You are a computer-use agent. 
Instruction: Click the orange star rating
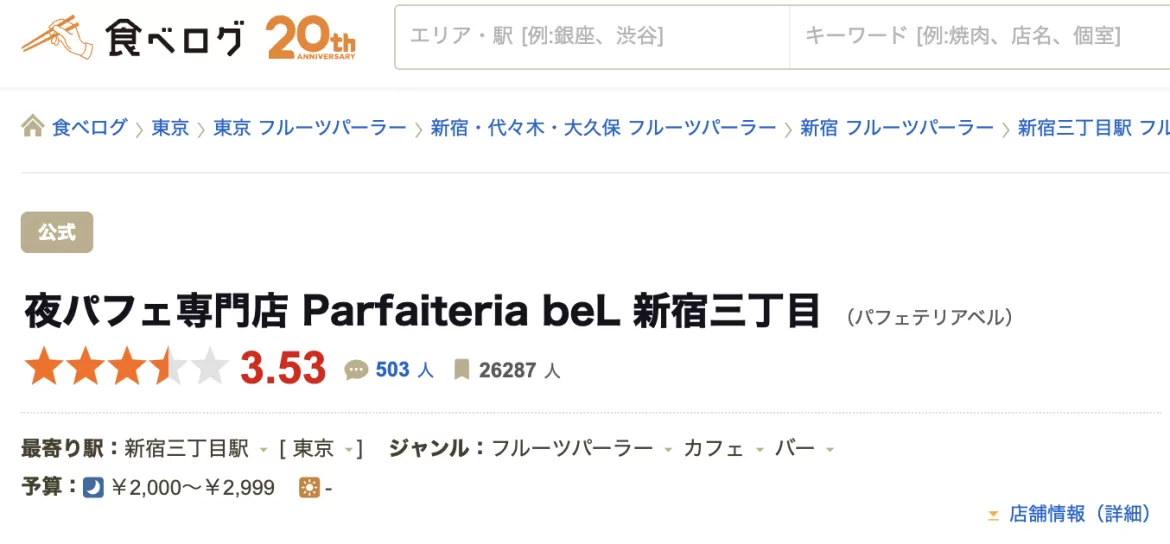click(x=126, y=368)
